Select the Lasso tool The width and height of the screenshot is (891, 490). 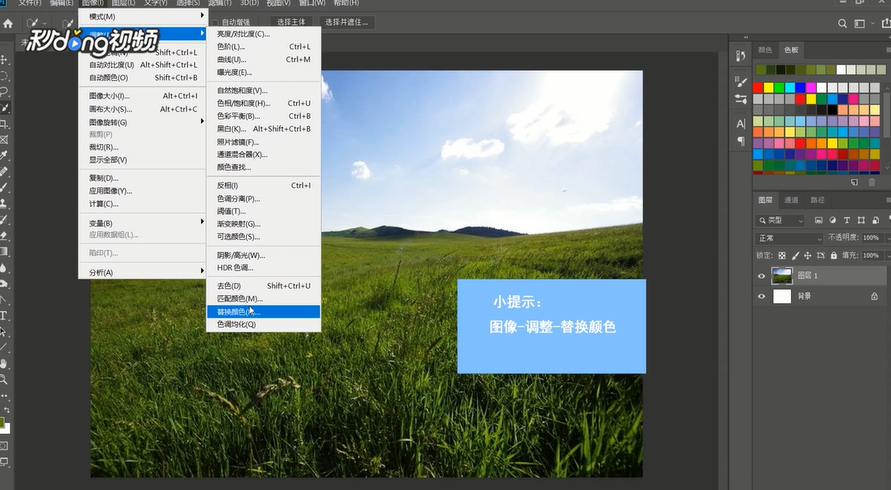[x=4, y=92]
